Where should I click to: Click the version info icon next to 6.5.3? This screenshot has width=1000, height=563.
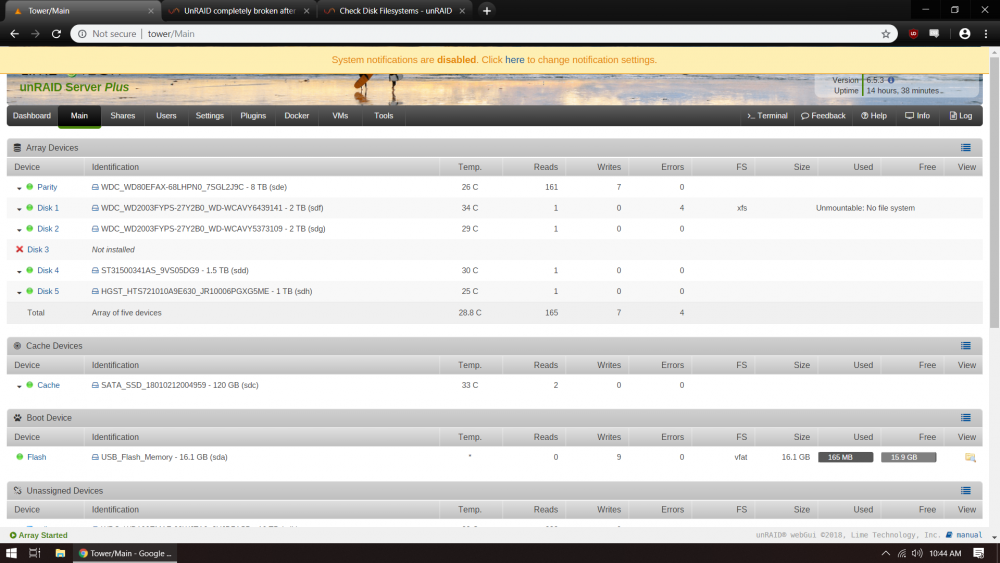[x=891, y=80]
